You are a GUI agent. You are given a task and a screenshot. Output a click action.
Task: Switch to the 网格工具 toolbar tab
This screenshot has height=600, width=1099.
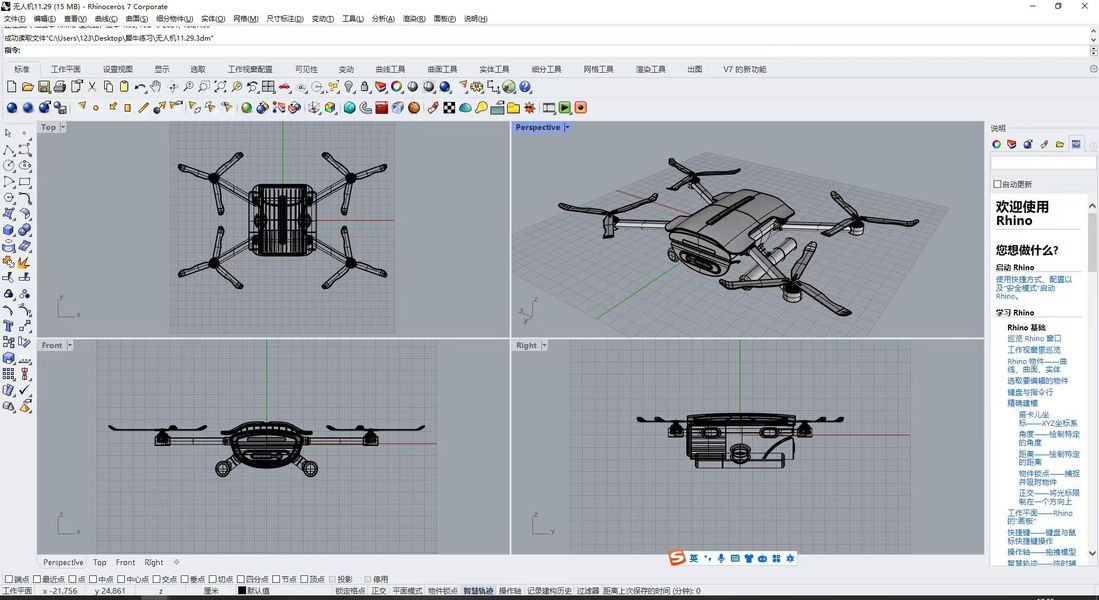(x=598, y=69)
